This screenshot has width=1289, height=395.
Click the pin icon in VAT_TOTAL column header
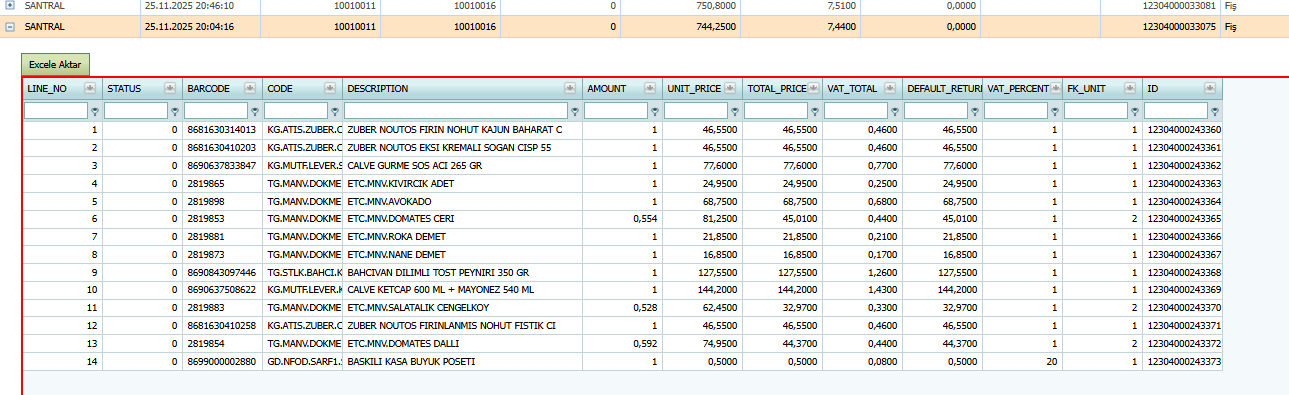point(890,89)
